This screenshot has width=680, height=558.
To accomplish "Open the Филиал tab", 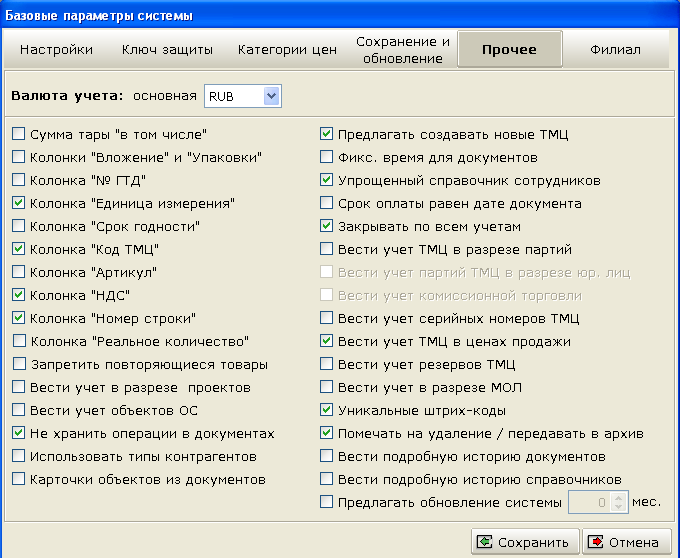I will [x=615, y=50].
